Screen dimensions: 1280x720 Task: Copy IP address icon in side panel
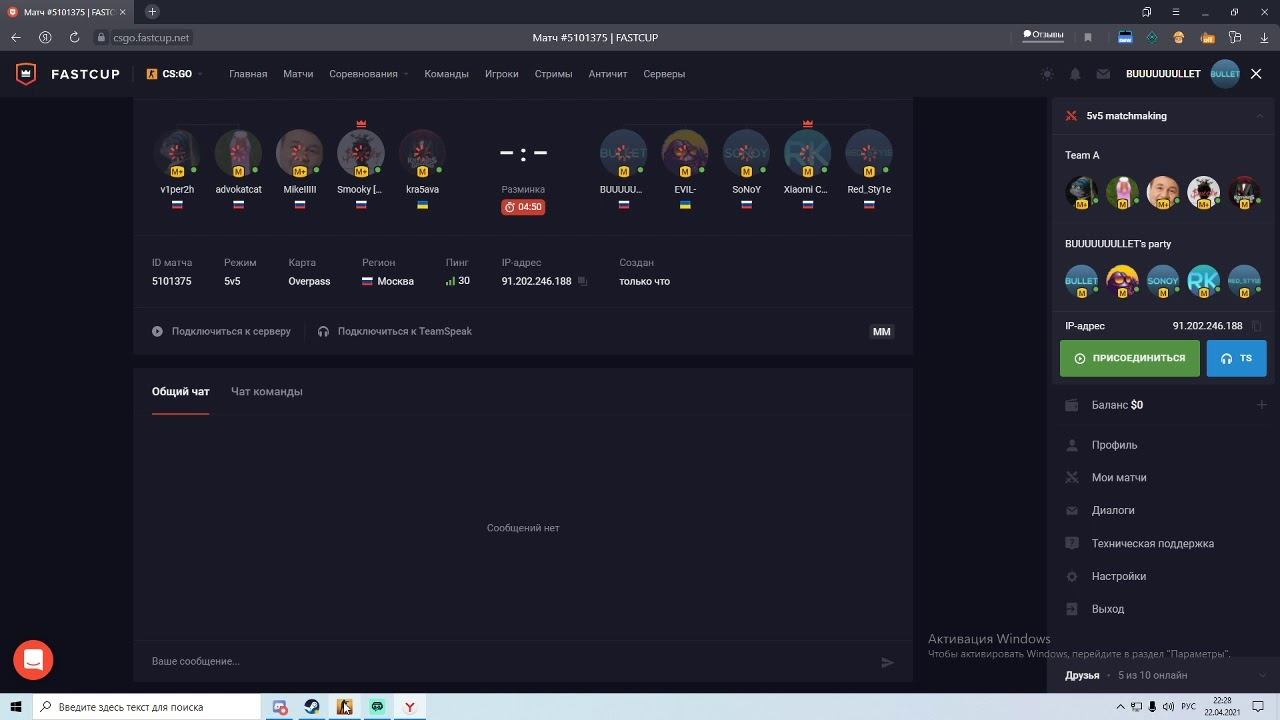[1257, 326]
